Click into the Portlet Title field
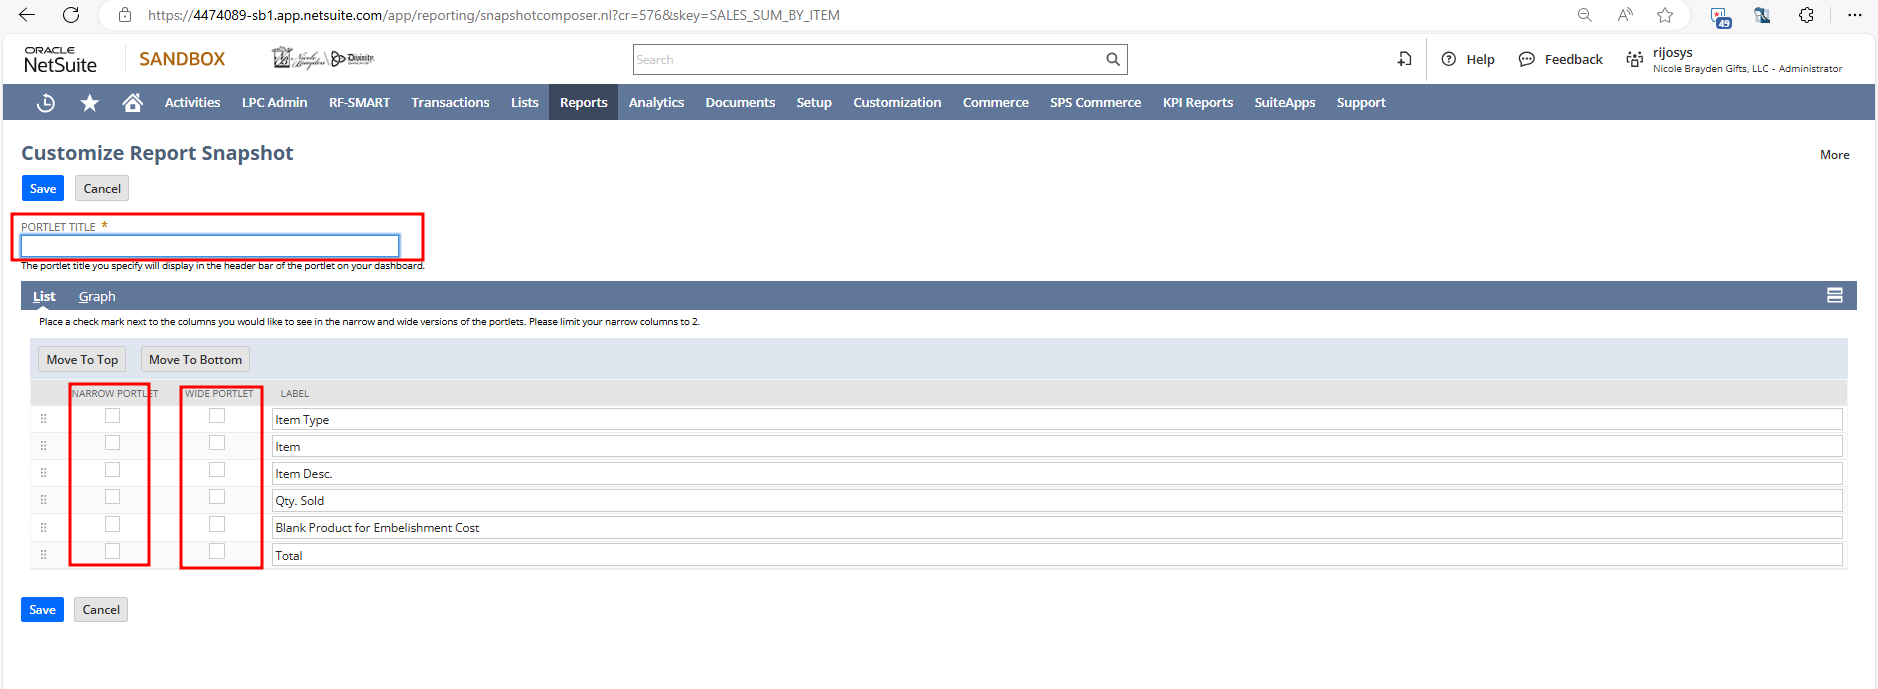1878x689 pixels. coord(210,246)
